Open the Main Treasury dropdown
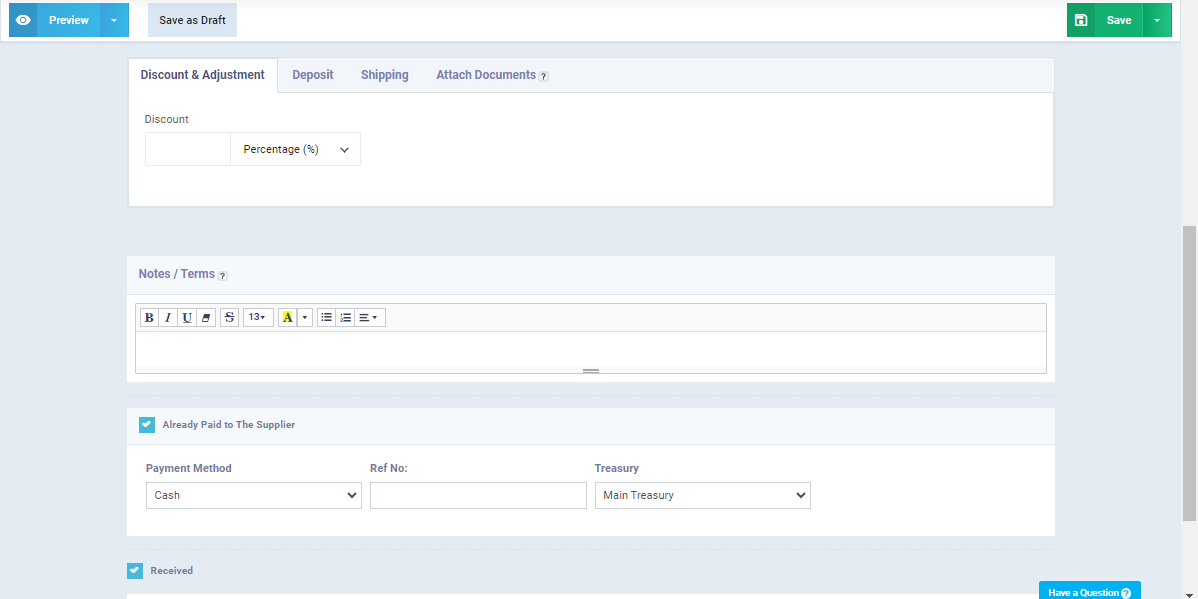The image size is (1198, 599). pyautogui.click(x=702, y=496)
